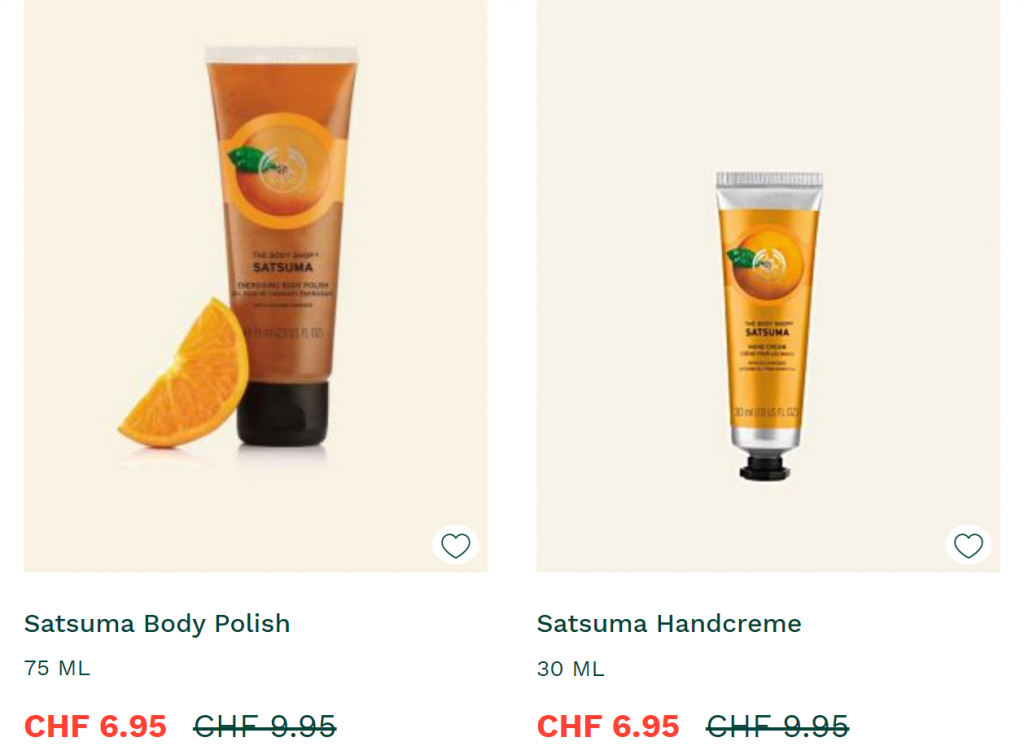This screenshot has width=1024, height=755.
Task: Favorite the Satsuma Handcreme with heart icon
Action: point(968,545)
